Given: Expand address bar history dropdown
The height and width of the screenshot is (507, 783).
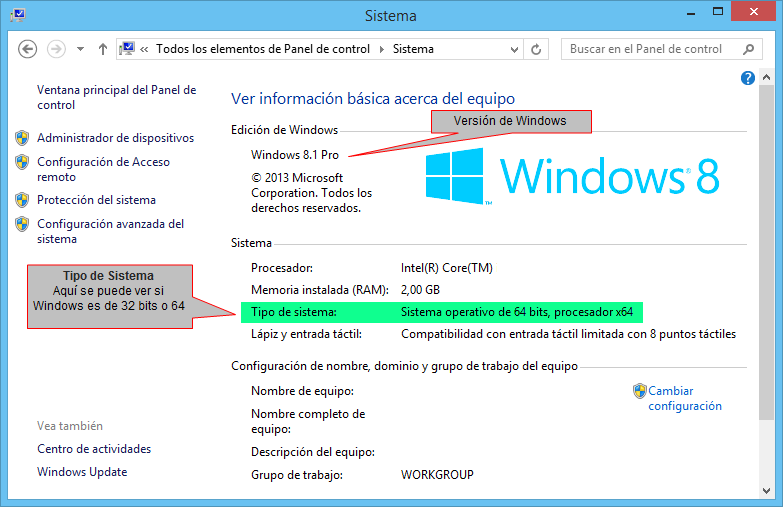Looking at the screenshot, I should coord(514,49).
